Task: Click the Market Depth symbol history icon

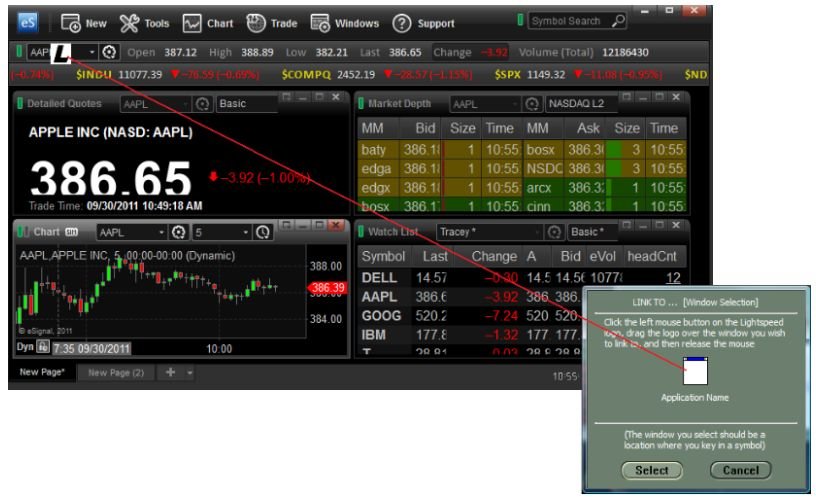Action: 533,104
